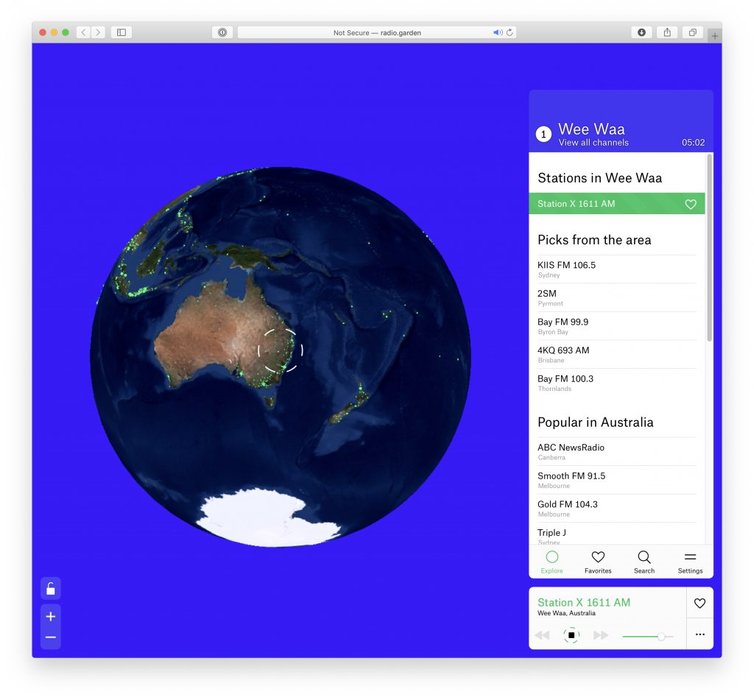Play Smooth FM 91.5 Melbourne
This screenshot has width=754, height=700.
tap(617, 480)
